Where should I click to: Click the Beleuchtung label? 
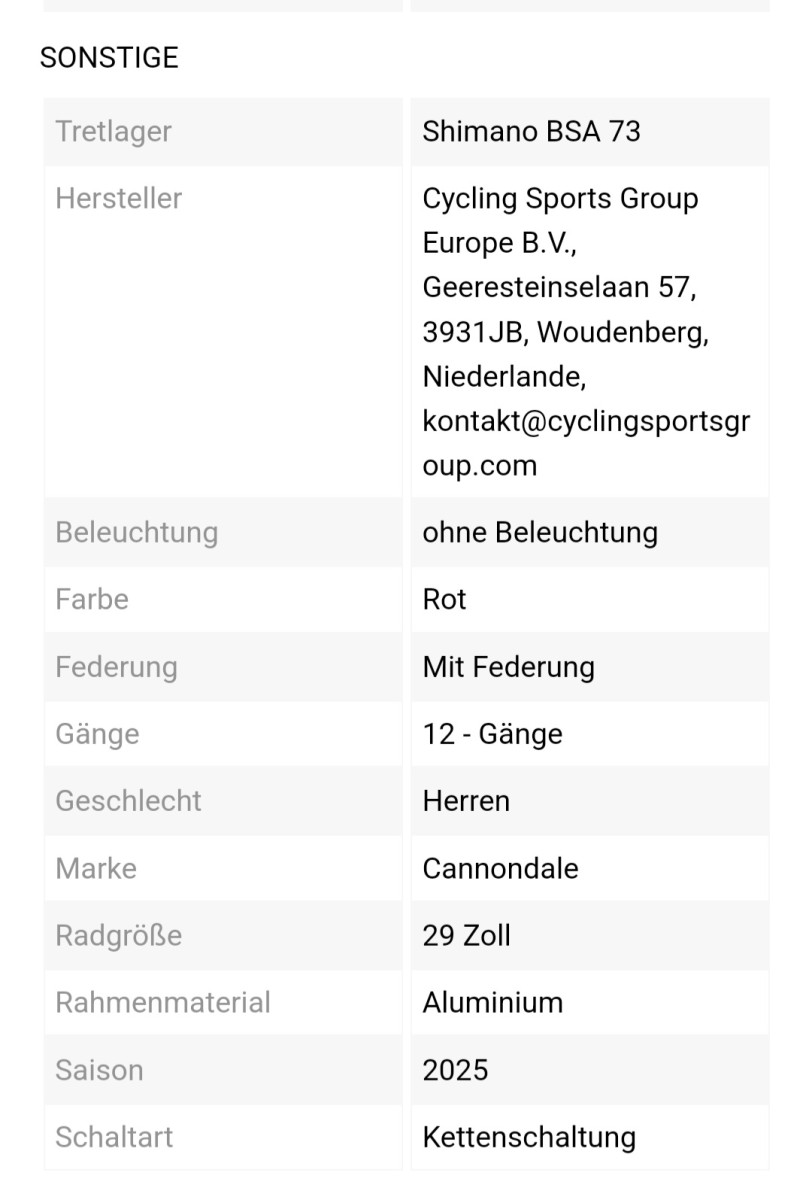click(x=137, y=532)
